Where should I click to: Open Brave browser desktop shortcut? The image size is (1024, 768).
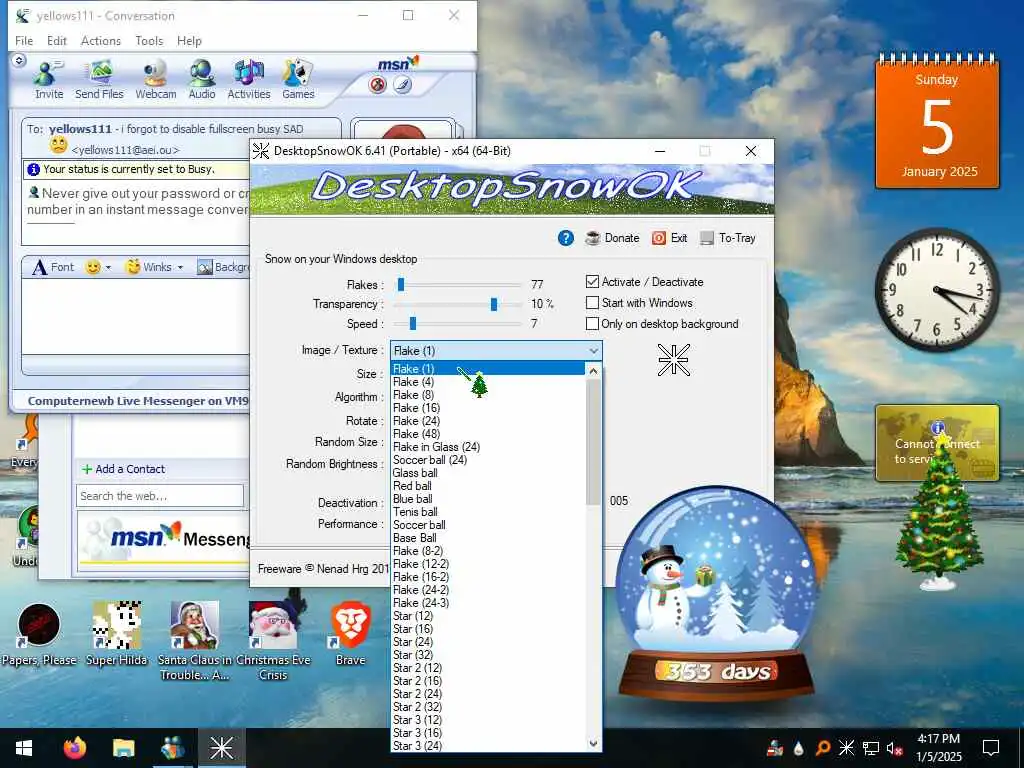point(351,635)
